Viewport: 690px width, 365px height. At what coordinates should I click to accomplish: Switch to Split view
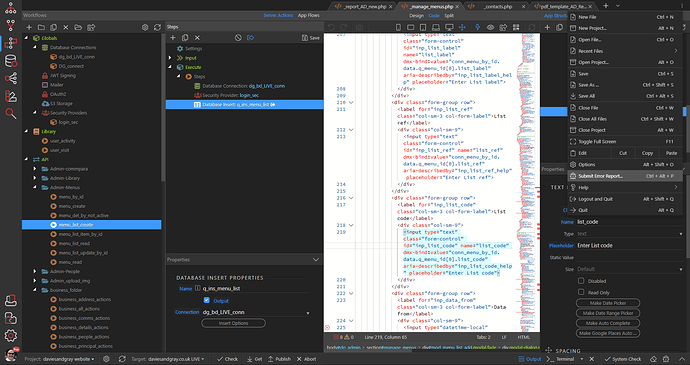coord(449,15)
